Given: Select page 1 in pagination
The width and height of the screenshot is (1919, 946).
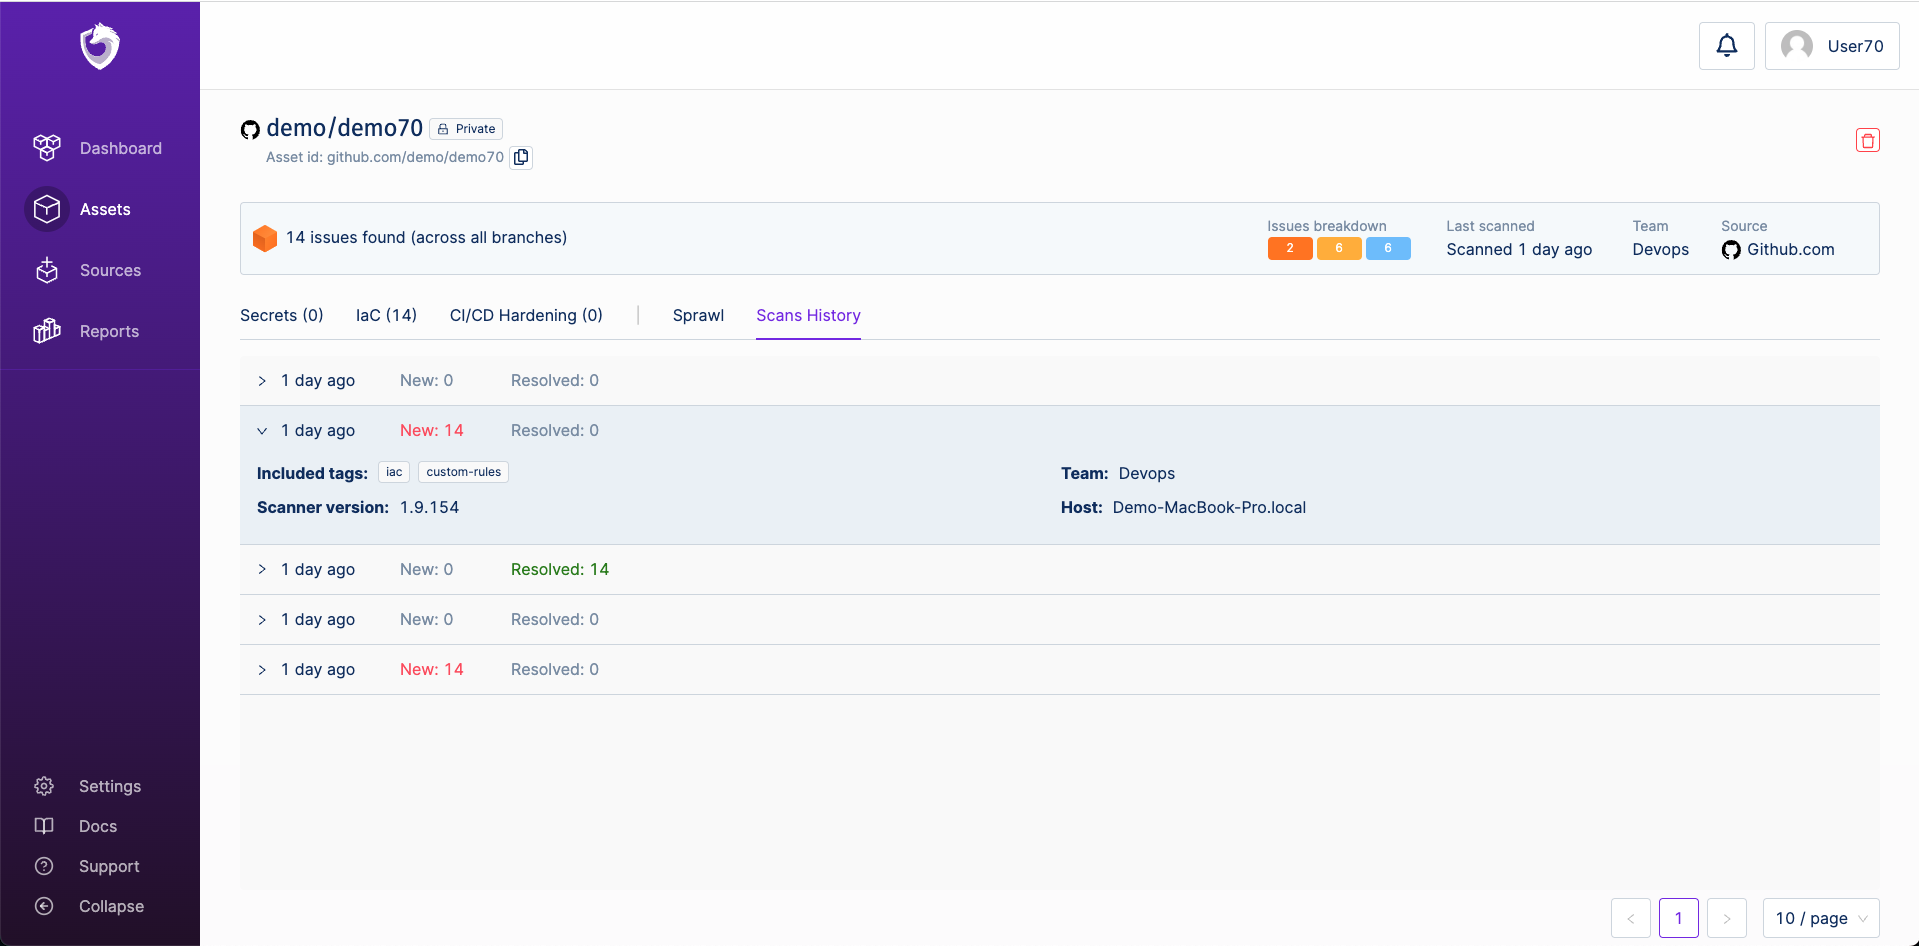Looking at the screenshot, I should [1679, 918].
